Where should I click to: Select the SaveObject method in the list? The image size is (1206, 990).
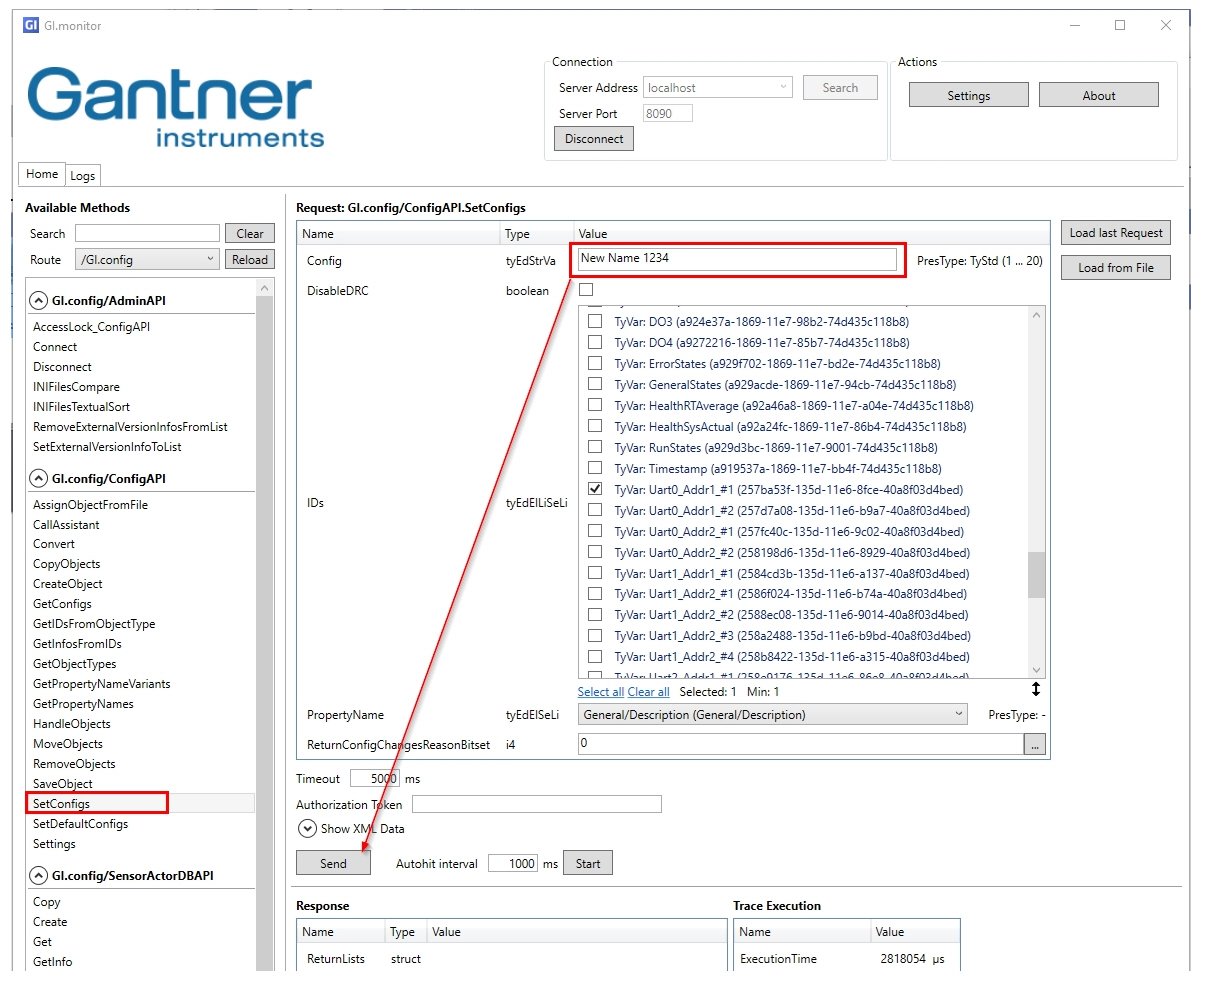[62, 783]
